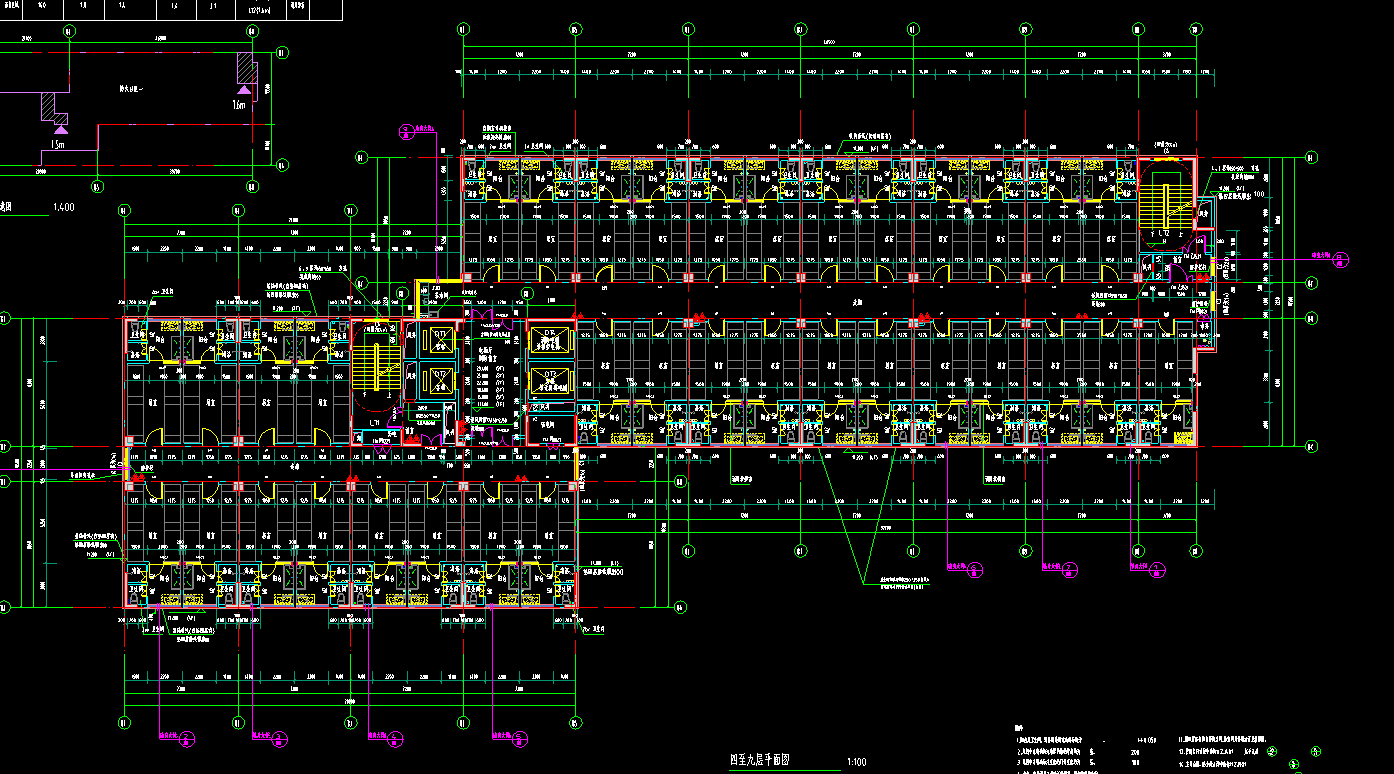Viewport: 1394px width, 774px height.
Task: Click the hatched block beside the 16m label
Action: pyautogui.click(x=248, y=68)
